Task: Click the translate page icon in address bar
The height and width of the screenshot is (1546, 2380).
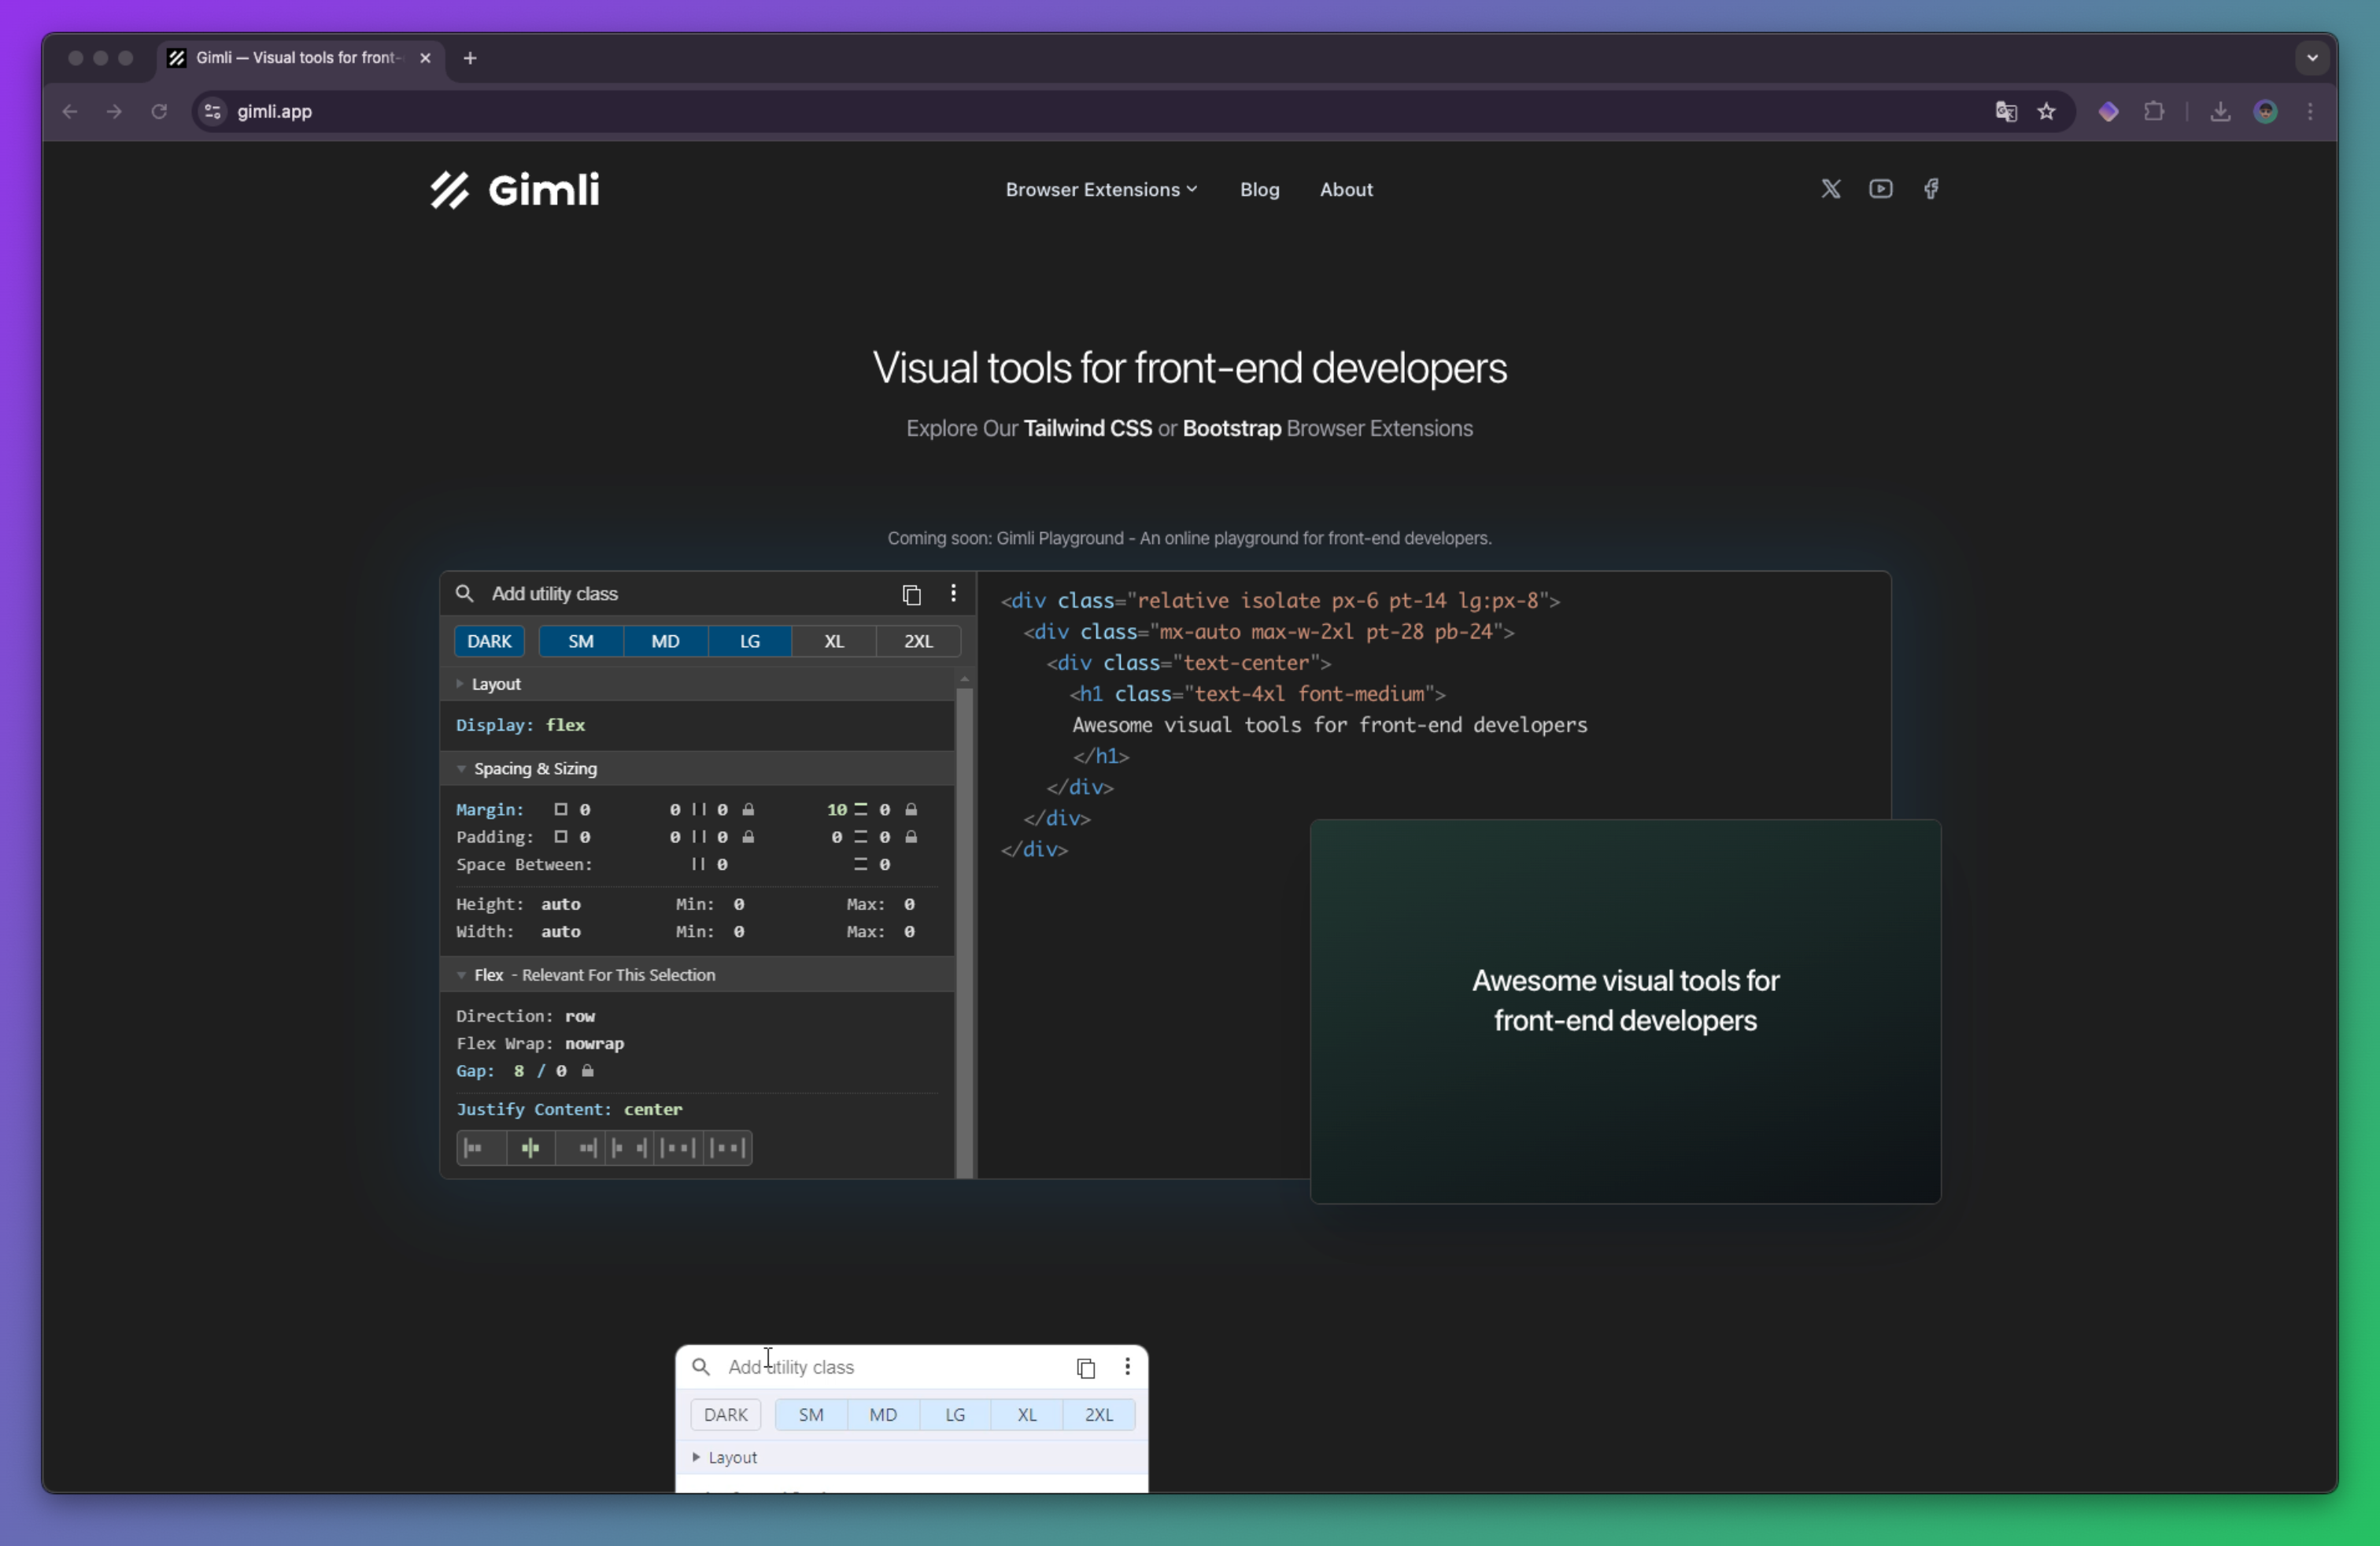Action: (x=2005, y=112)
